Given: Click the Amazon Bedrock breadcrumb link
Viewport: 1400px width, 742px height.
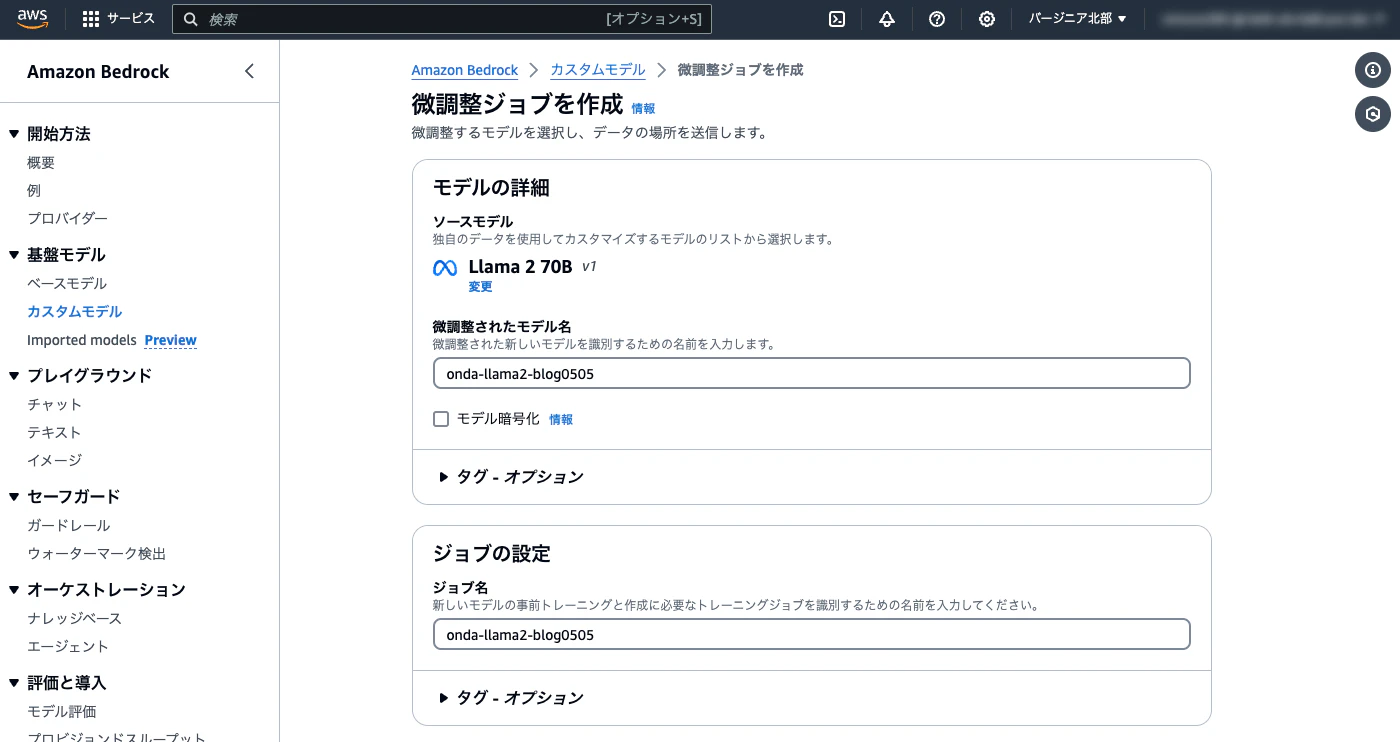Looking at the screenshot, I should (x=465, y=70).
